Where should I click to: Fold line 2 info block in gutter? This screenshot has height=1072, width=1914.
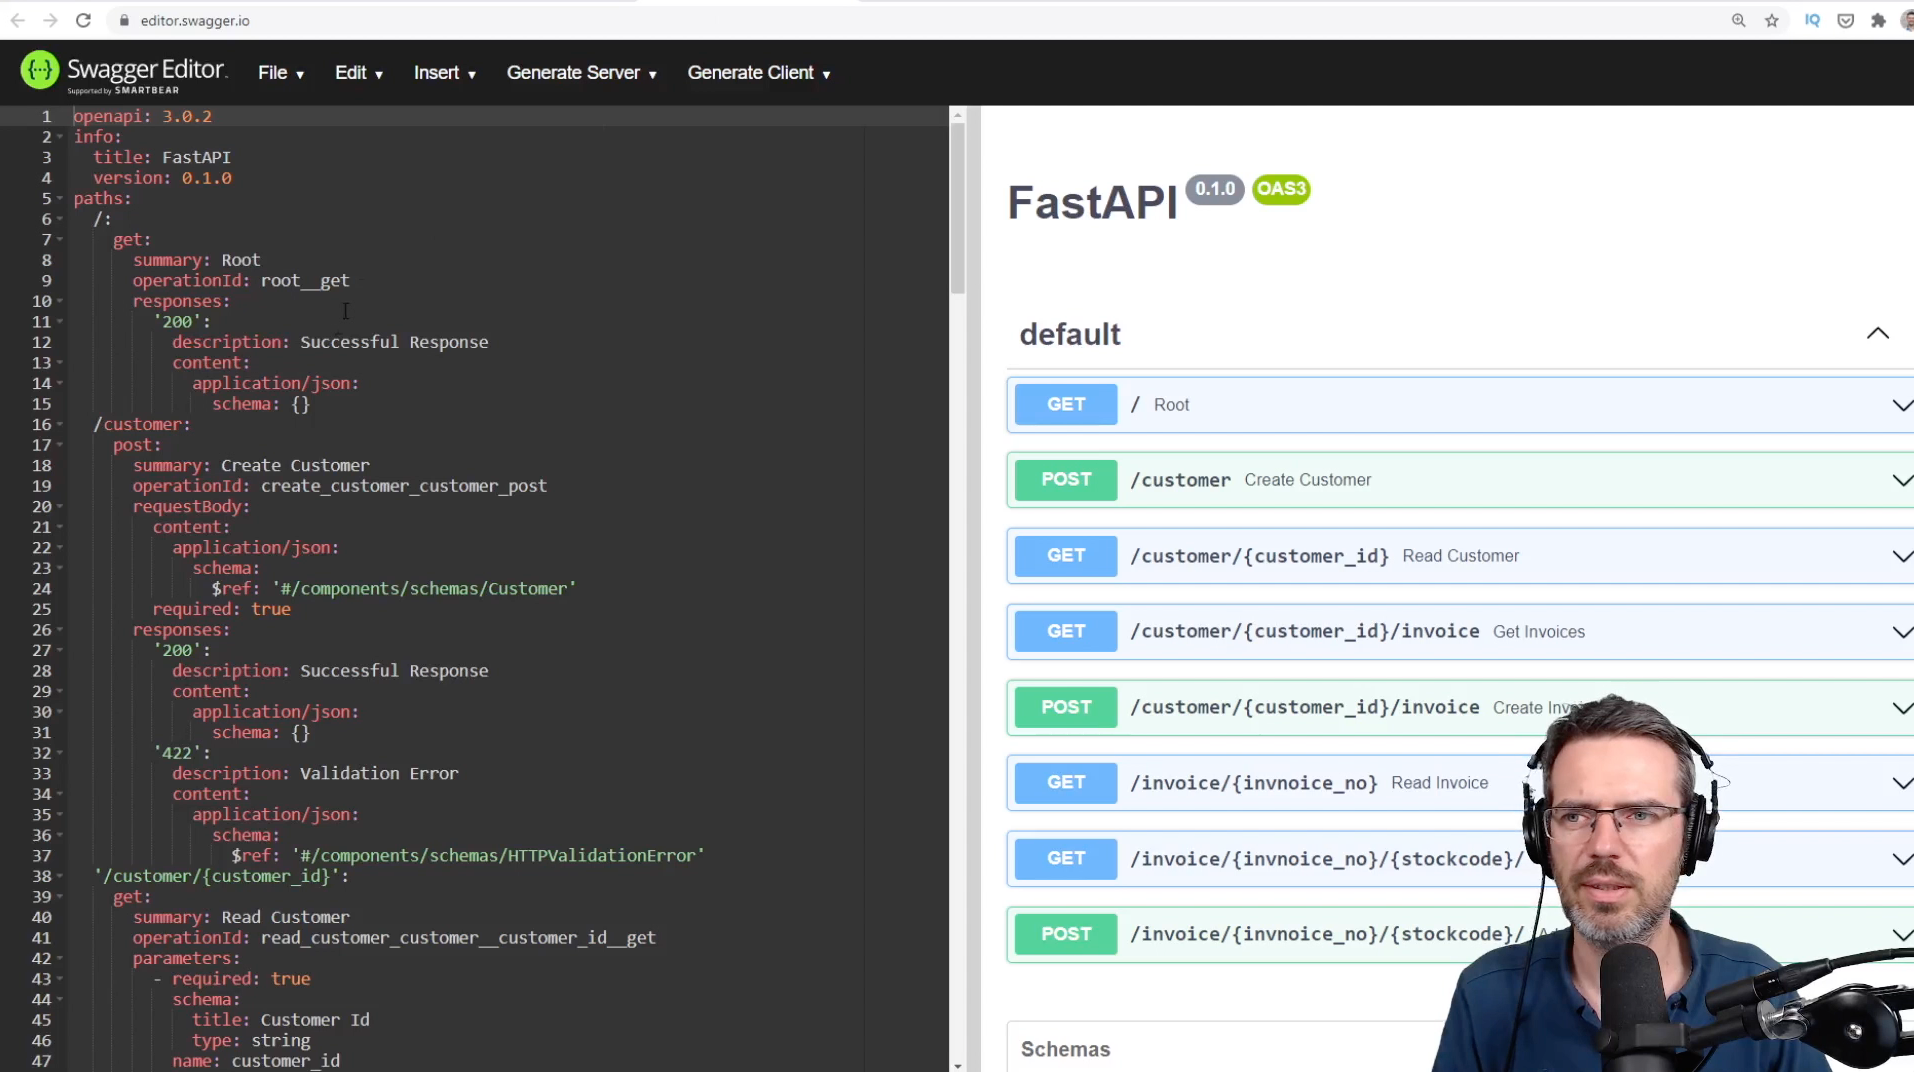click(x=60, y=137)
